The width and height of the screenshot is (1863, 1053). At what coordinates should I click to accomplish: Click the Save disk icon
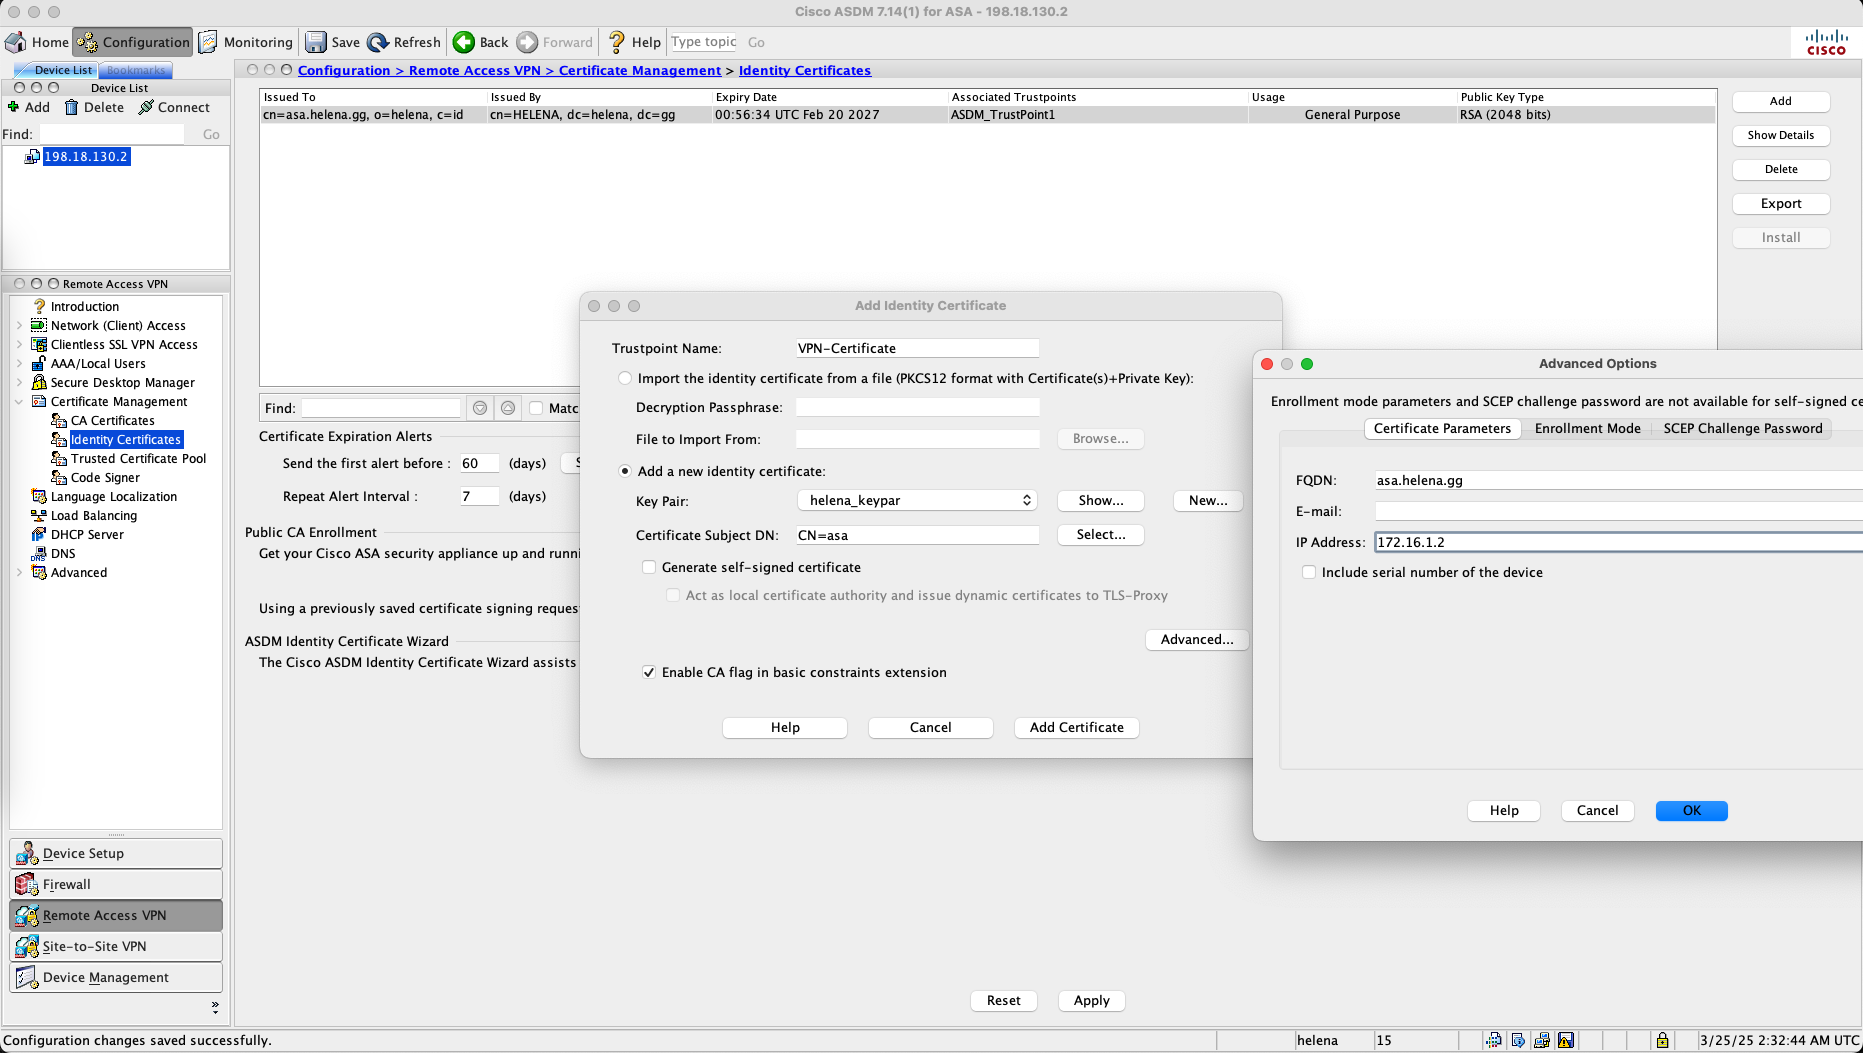click(x=316, y=42)
